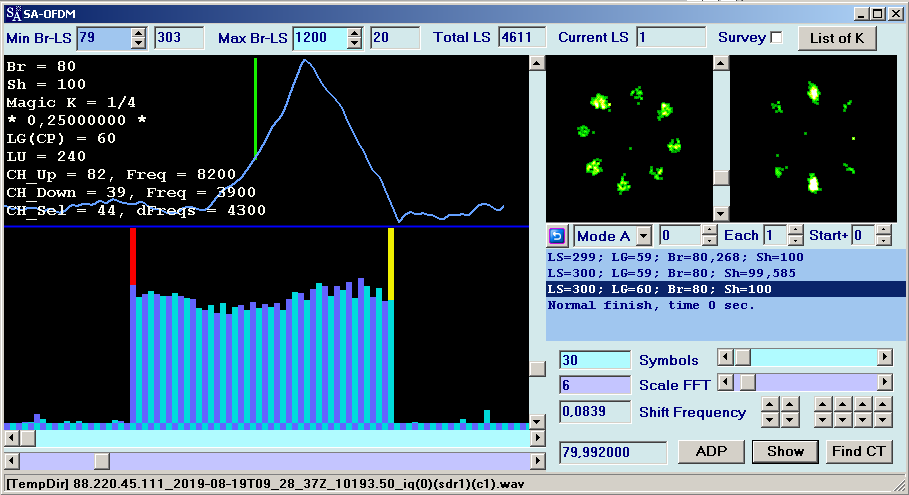The height and width of the screenshot is (495, 909).
Task: Click the Max Br-LS input showing 1200
Action: click(x=321, y=38)
